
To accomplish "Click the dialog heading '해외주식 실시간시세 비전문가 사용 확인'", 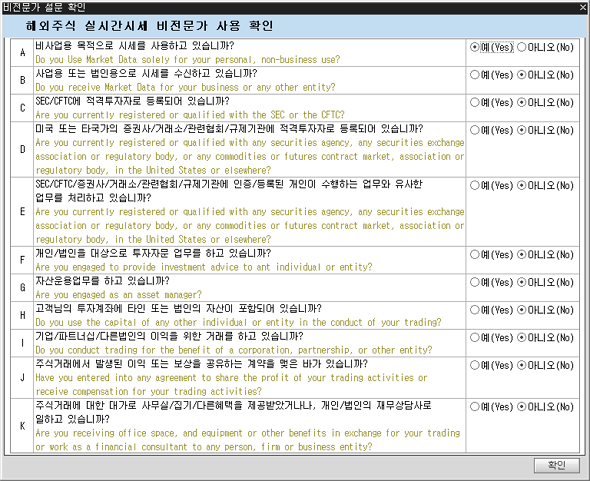I will coord(150,26).
